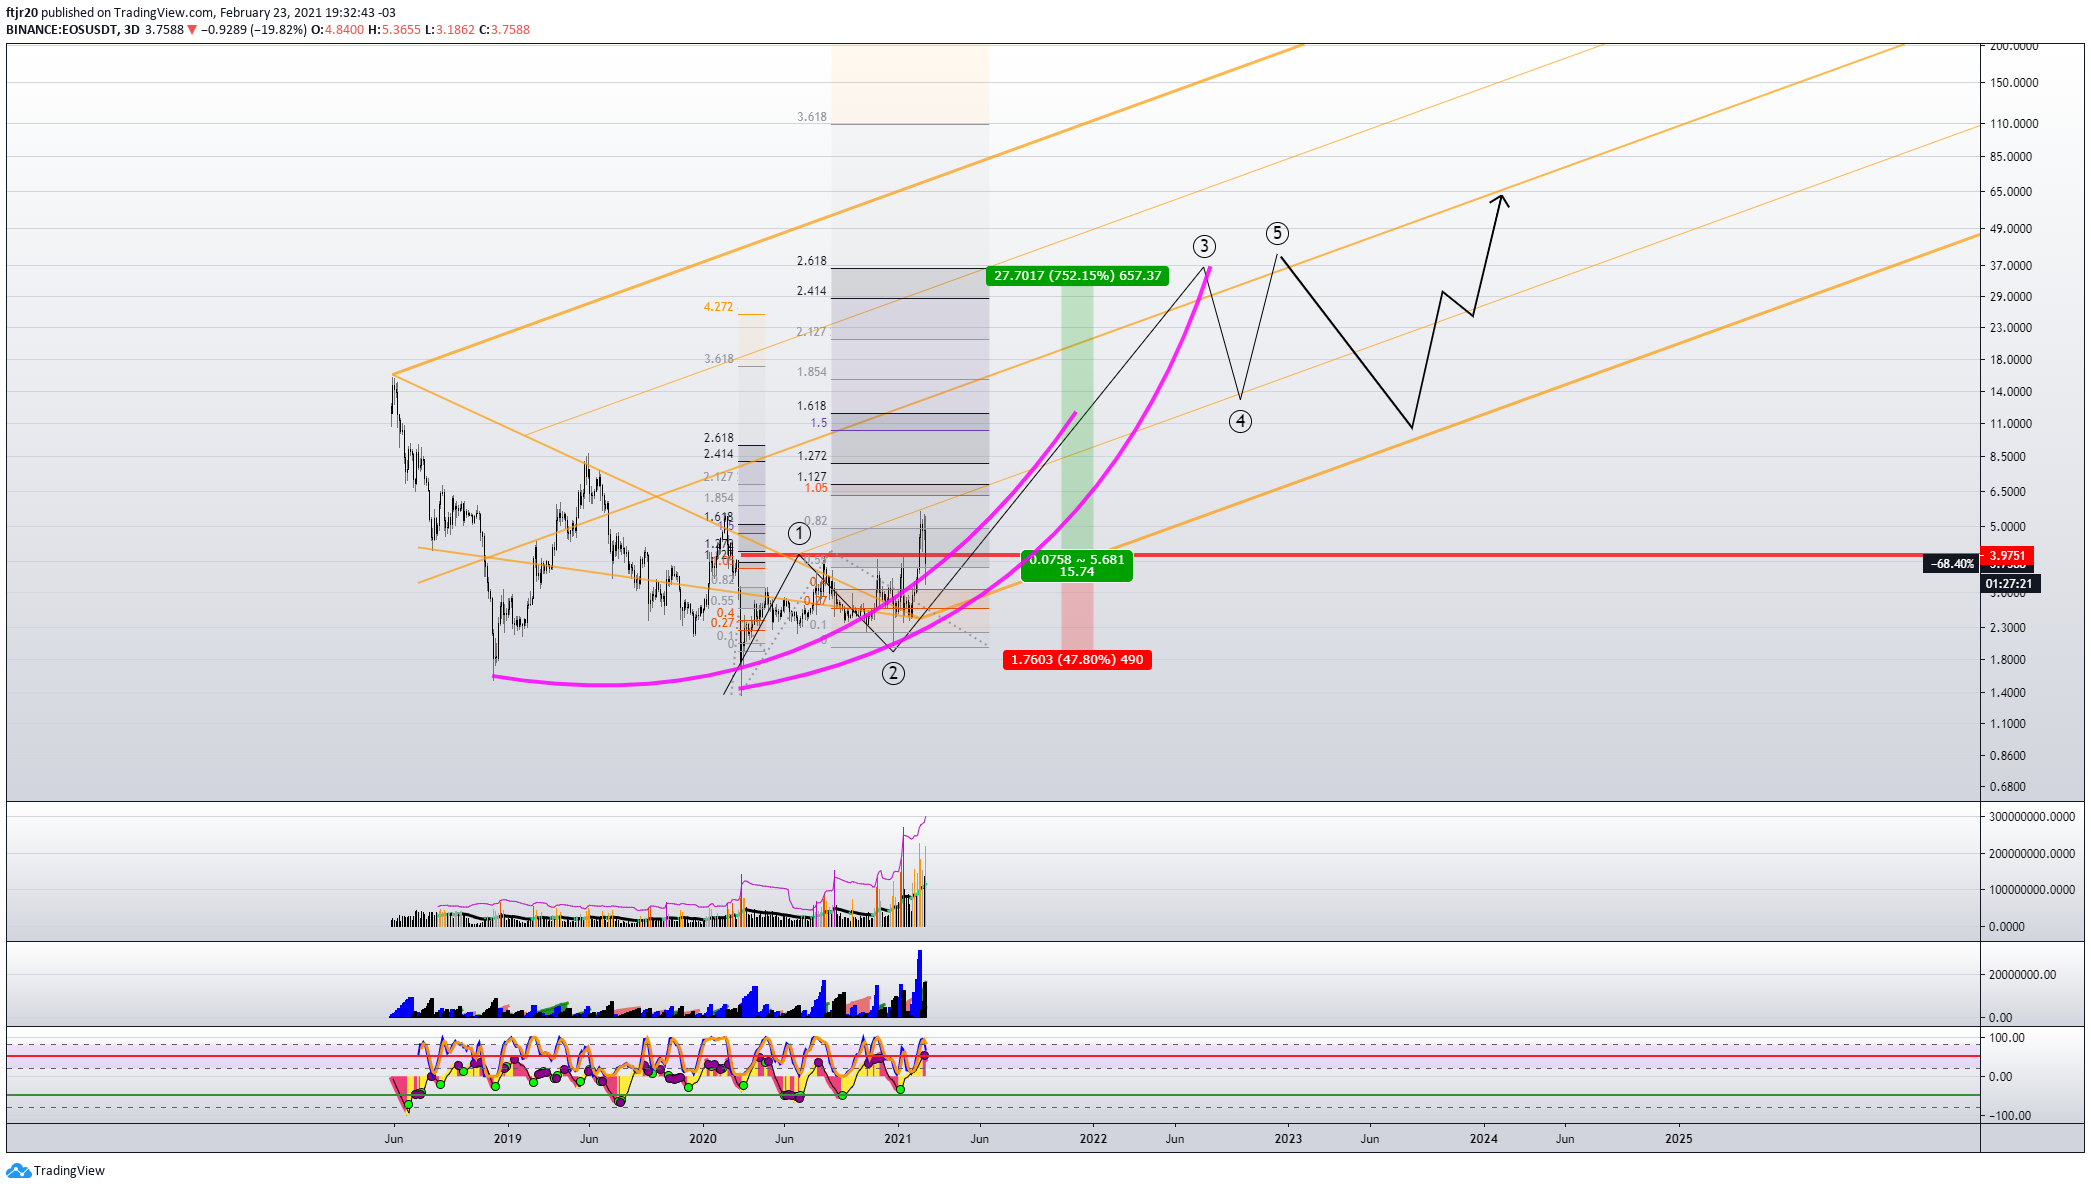Click the 65.0000 price axis value

[2011, 192]
